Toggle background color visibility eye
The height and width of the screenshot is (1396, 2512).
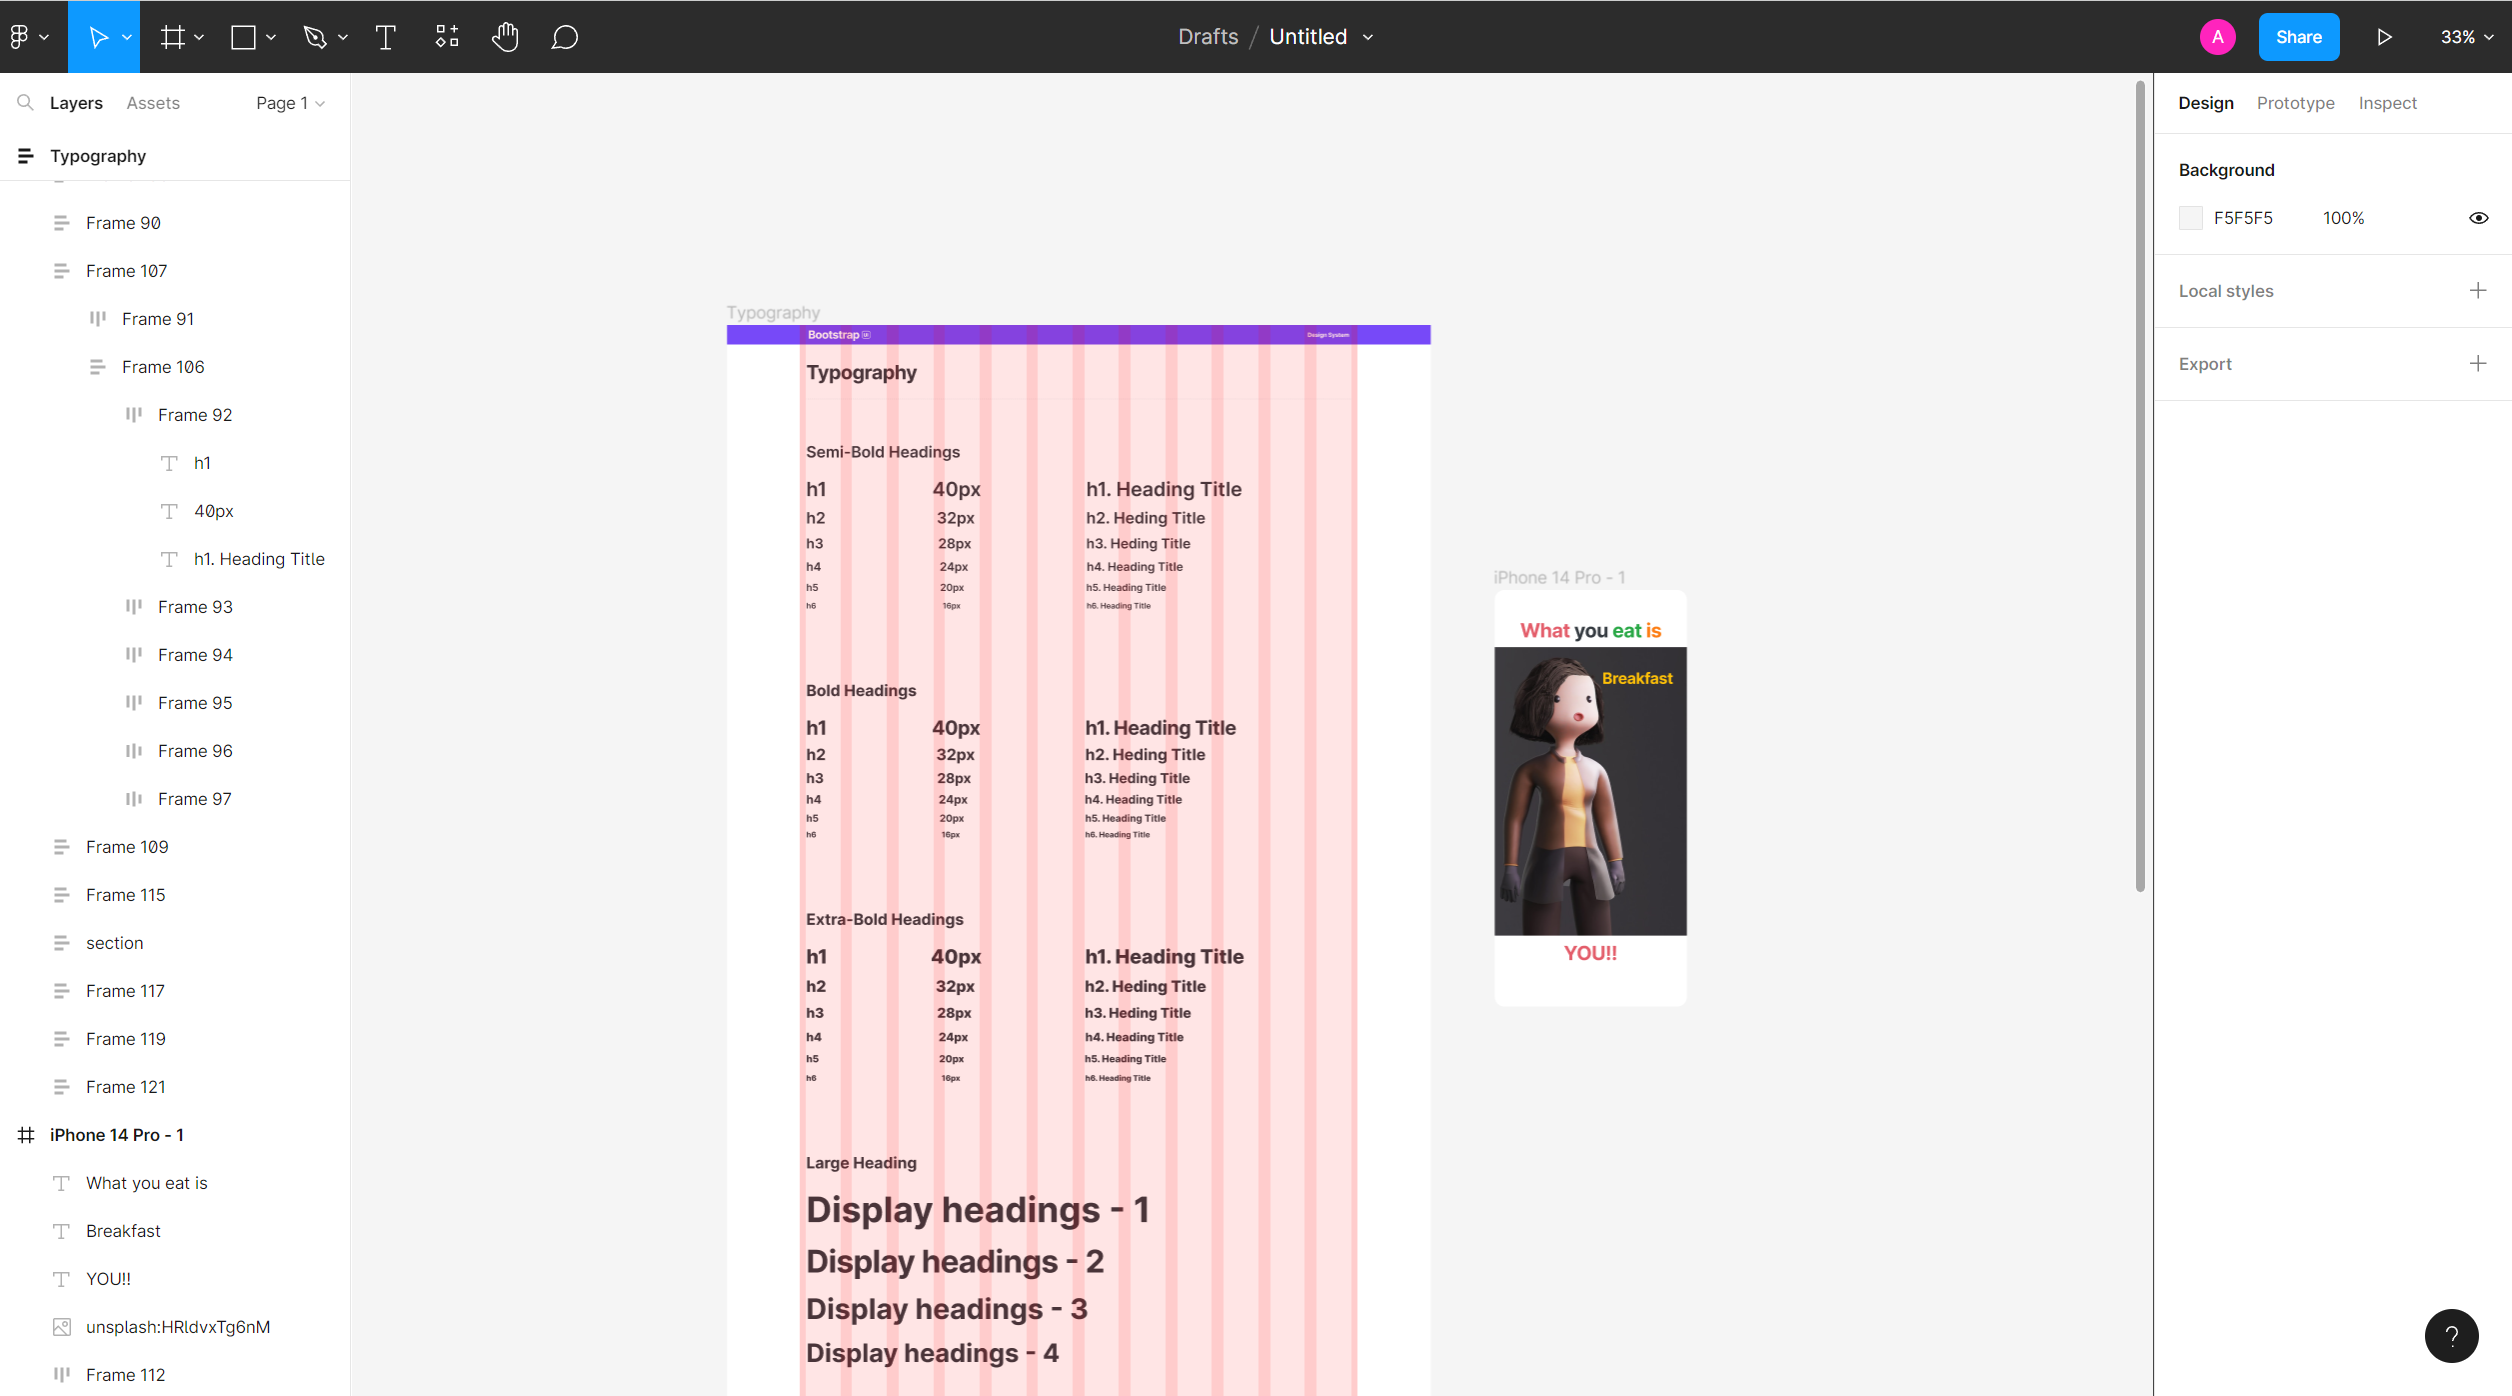point(2478,218)
